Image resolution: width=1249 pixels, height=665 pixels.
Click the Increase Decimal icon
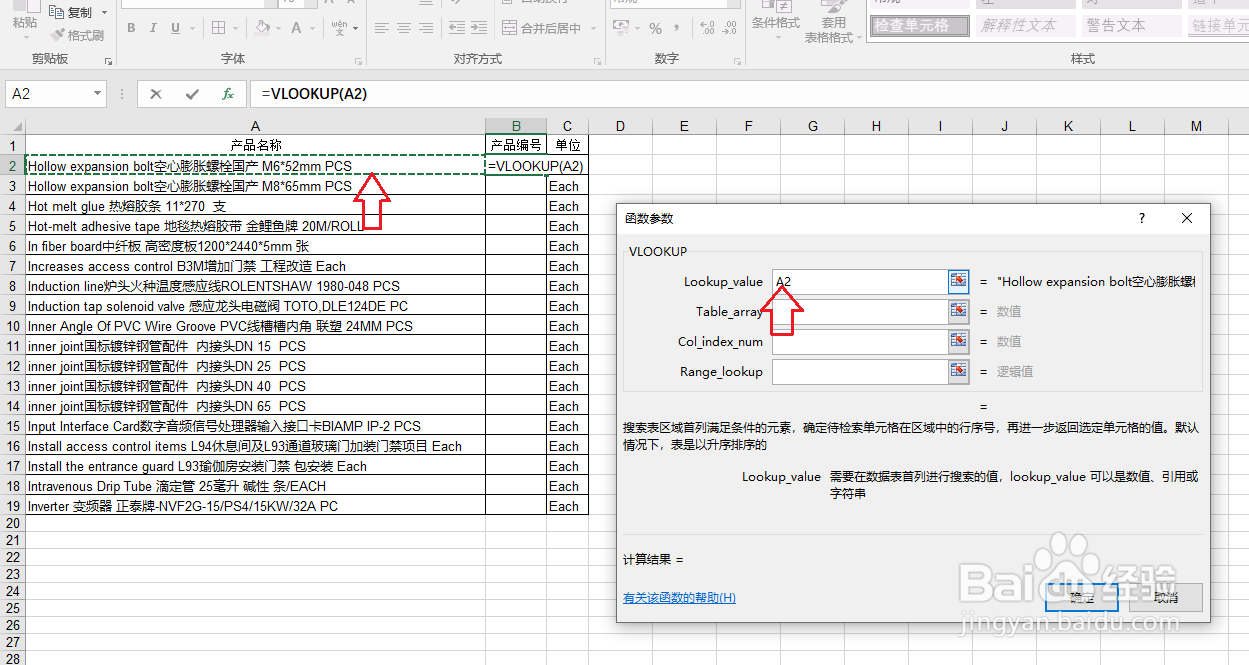pos(707,28)
